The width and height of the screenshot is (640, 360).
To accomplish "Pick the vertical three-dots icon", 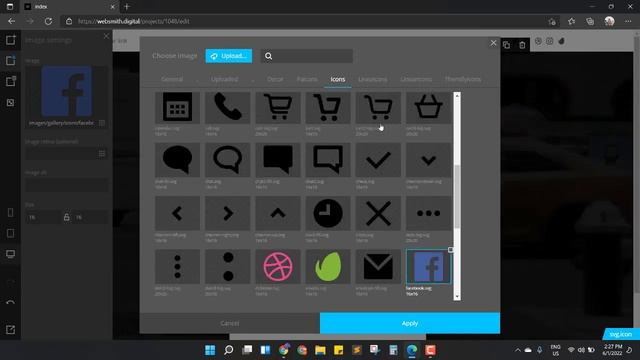I will (177, 267).
